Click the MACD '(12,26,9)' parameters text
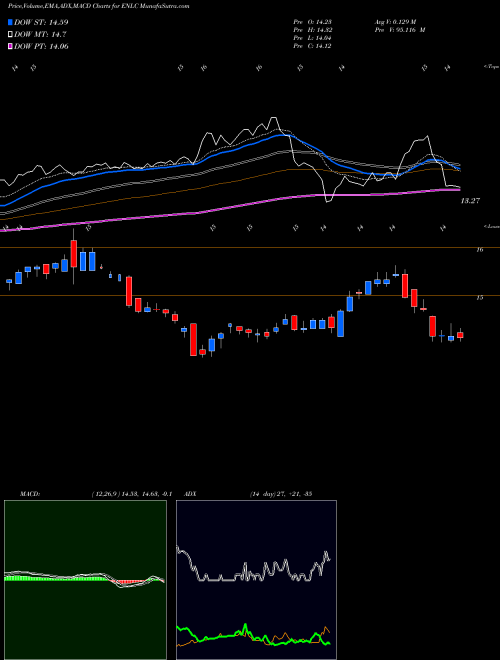Screen dimensions: 500x660 [x=104, y=494]
